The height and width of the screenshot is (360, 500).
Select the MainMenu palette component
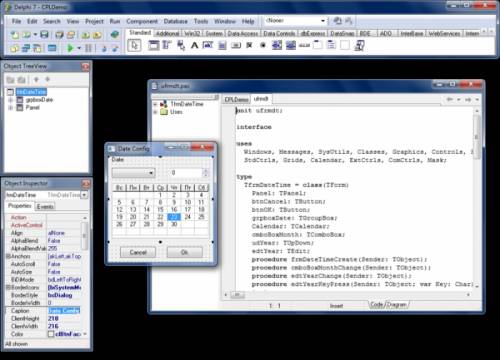click(x=167, y=45)
